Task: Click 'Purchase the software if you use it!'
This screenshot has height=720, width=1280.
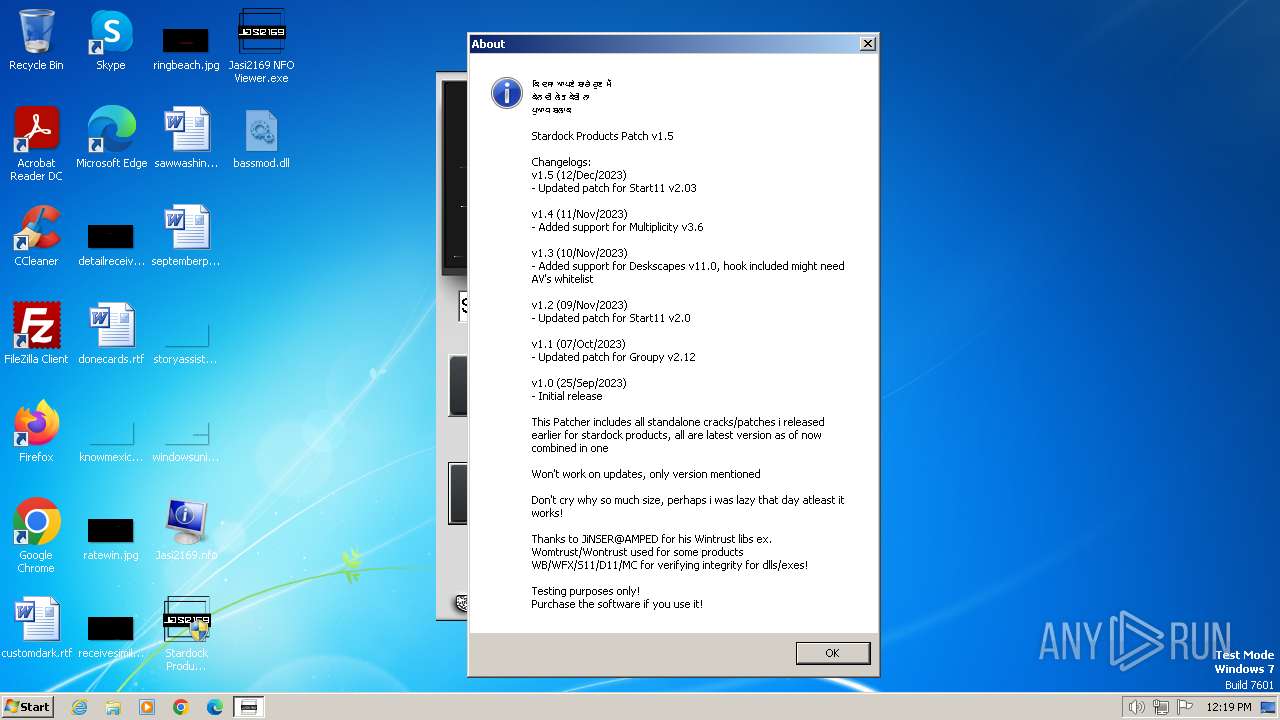Action: point(617,604)
